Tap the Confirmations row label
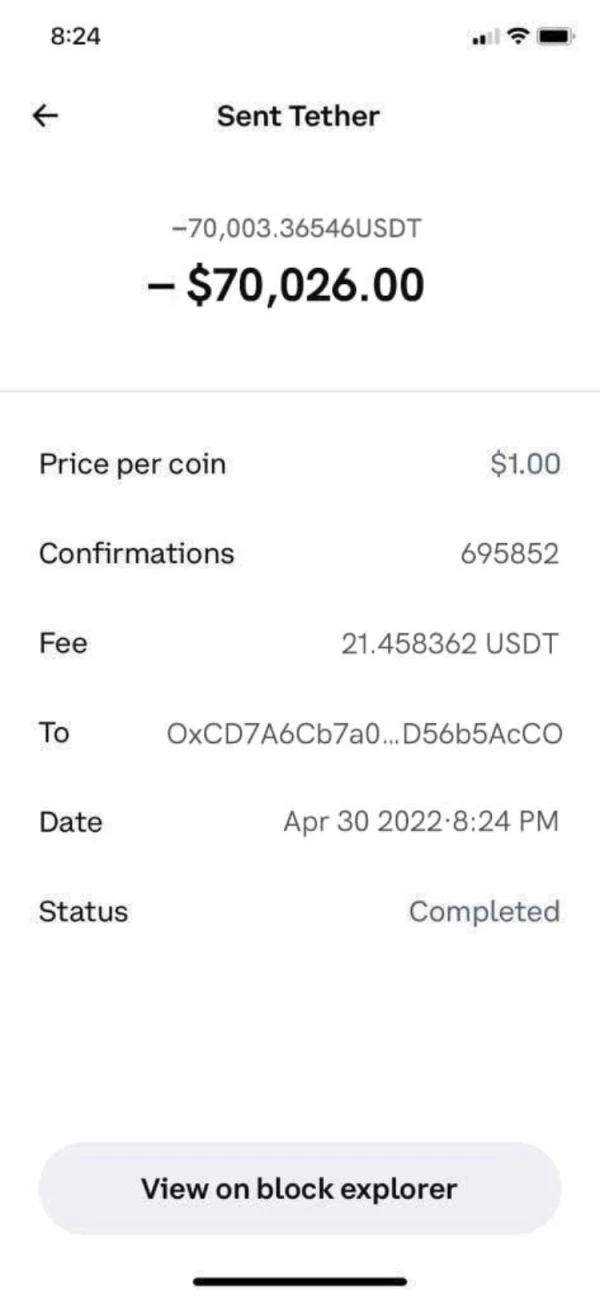This screenshot has height=1299, width=600. (x=136, y=553)
